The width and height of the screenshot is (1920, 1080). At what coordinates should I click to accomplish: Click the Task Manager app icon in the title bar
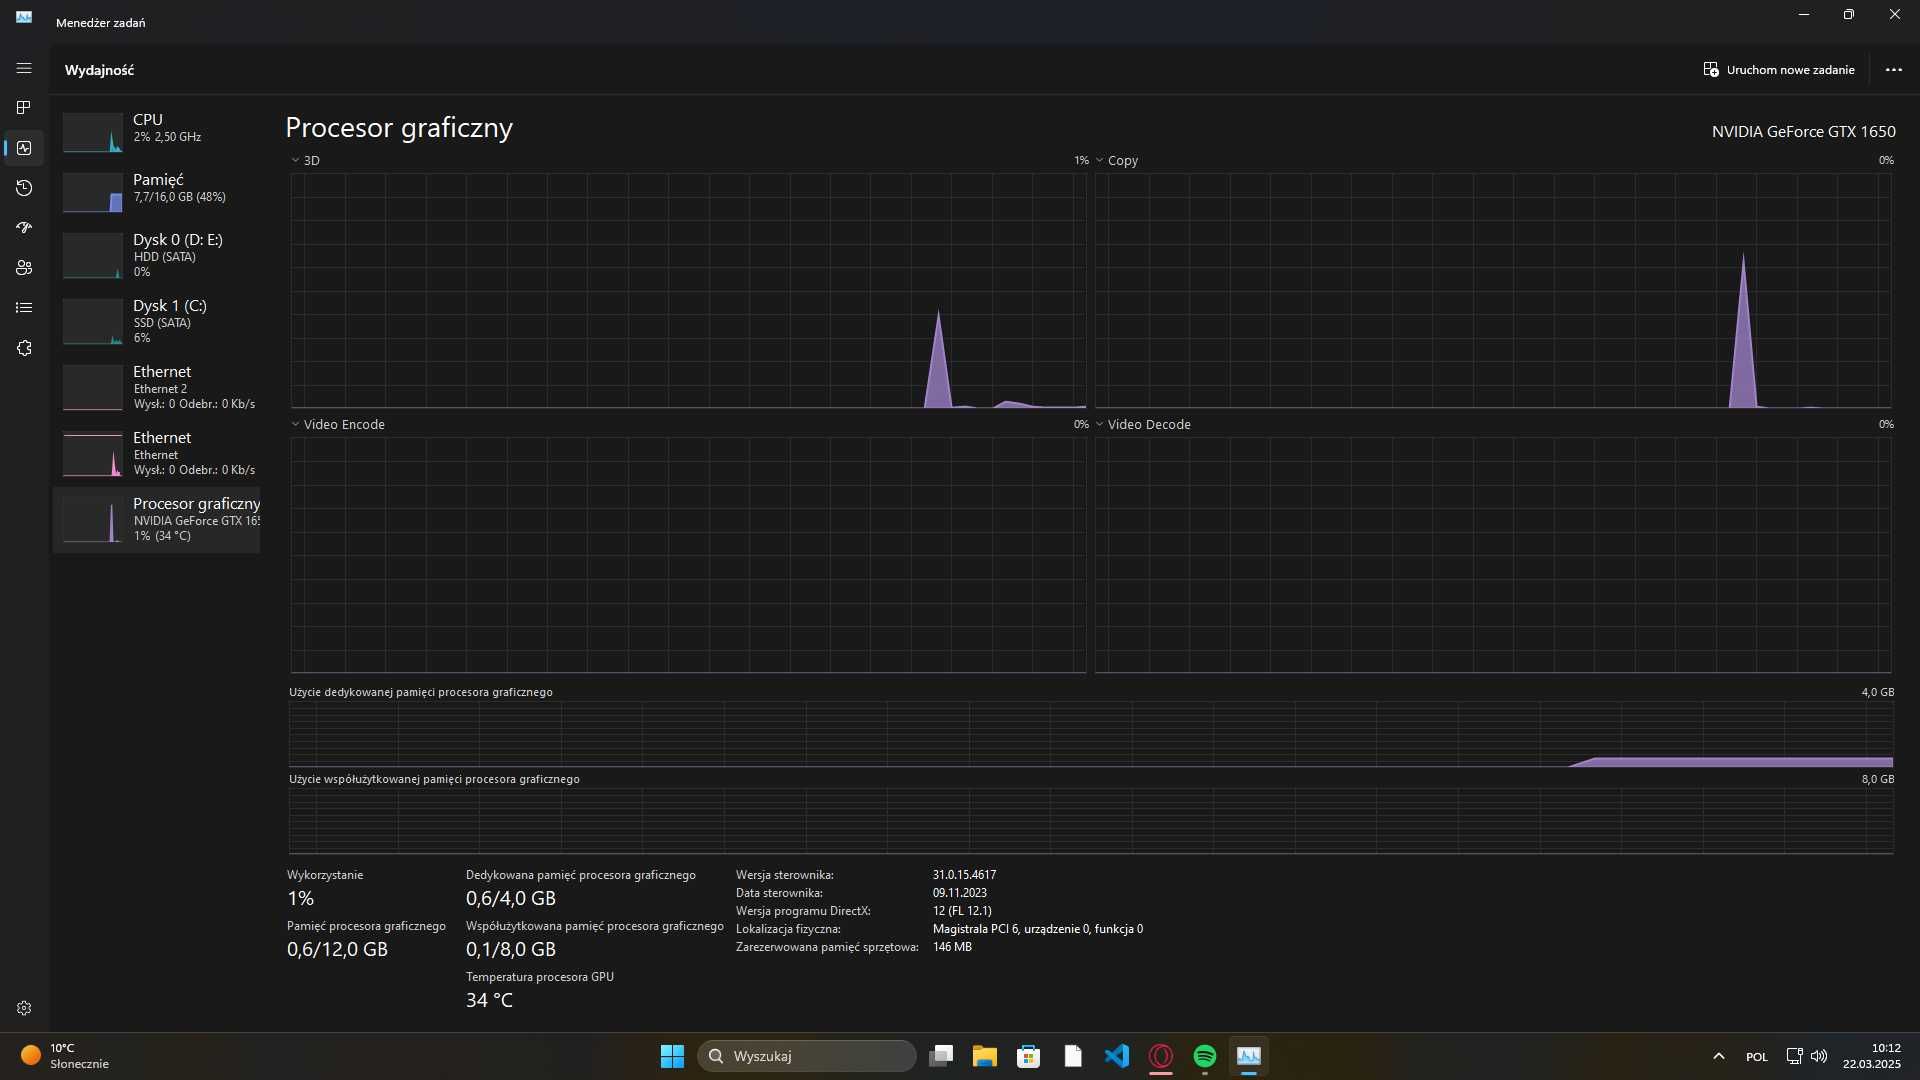tap(24, 17)
